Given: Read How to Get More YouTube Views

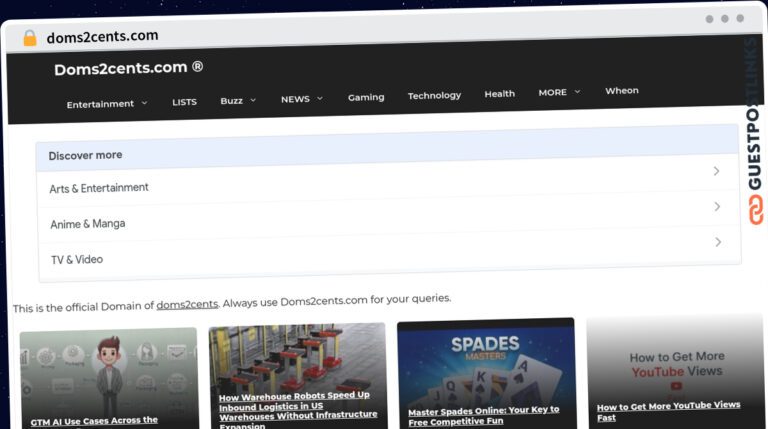Looking at the screenshot, I should (669, 411).
